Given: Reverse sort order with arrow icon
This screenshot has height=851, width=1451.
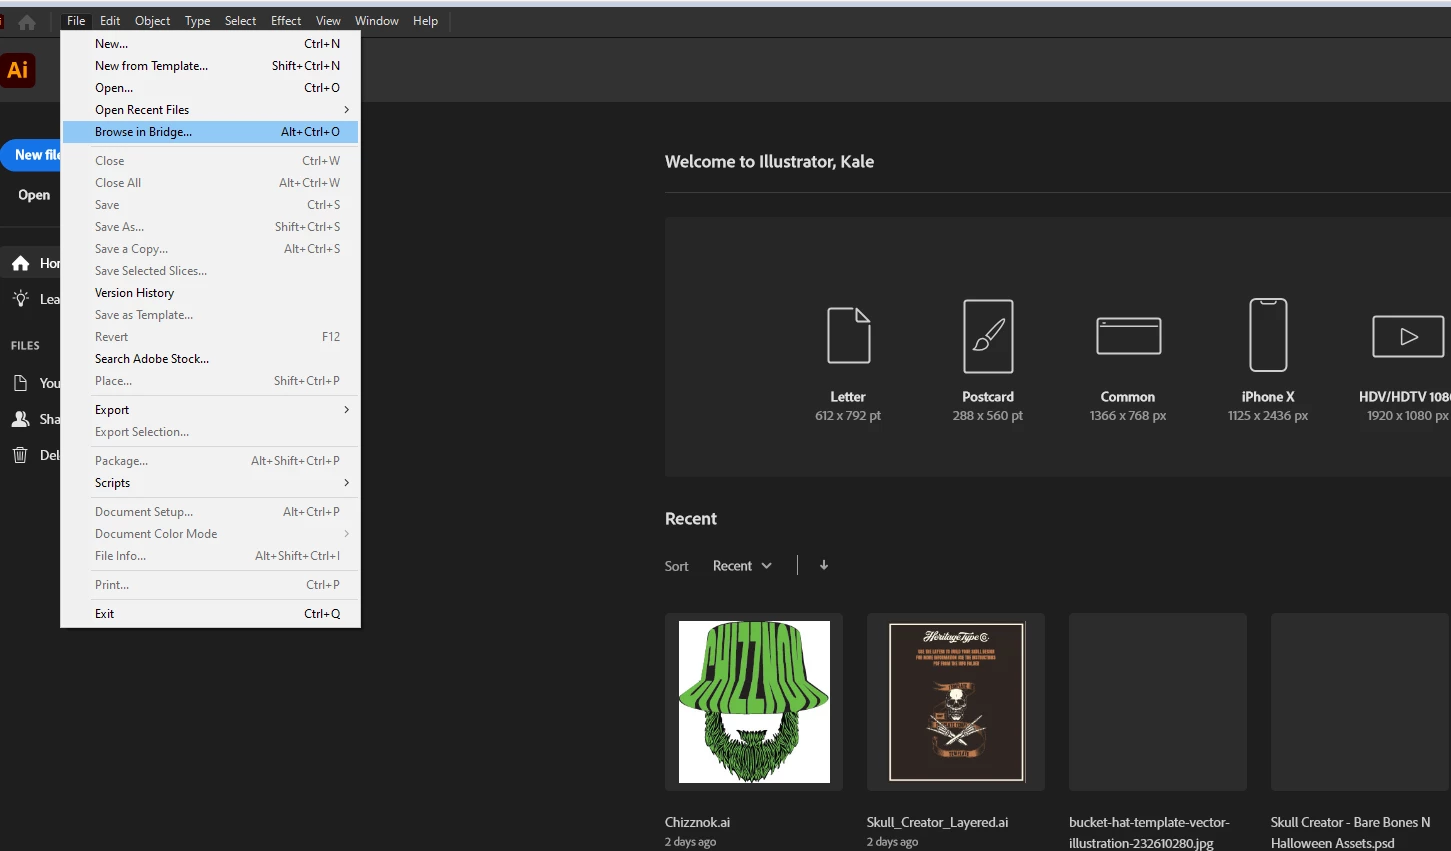Looking at the screenshot, I should (824, 565).
